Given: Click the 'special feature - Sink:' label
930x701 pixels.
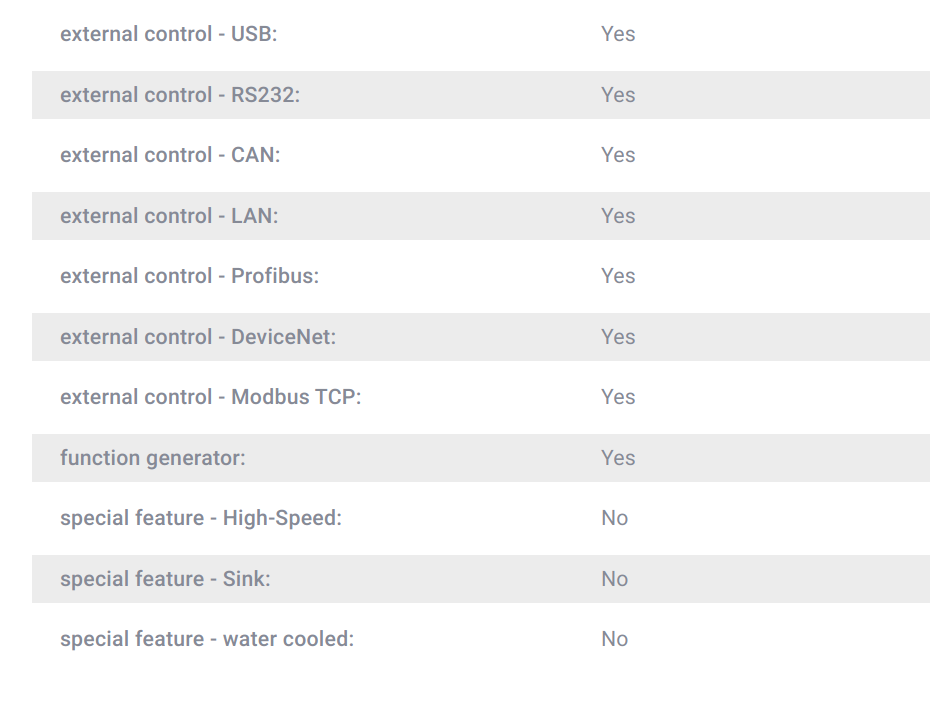Looking at the screenshot, I should [x=165, y=579].
